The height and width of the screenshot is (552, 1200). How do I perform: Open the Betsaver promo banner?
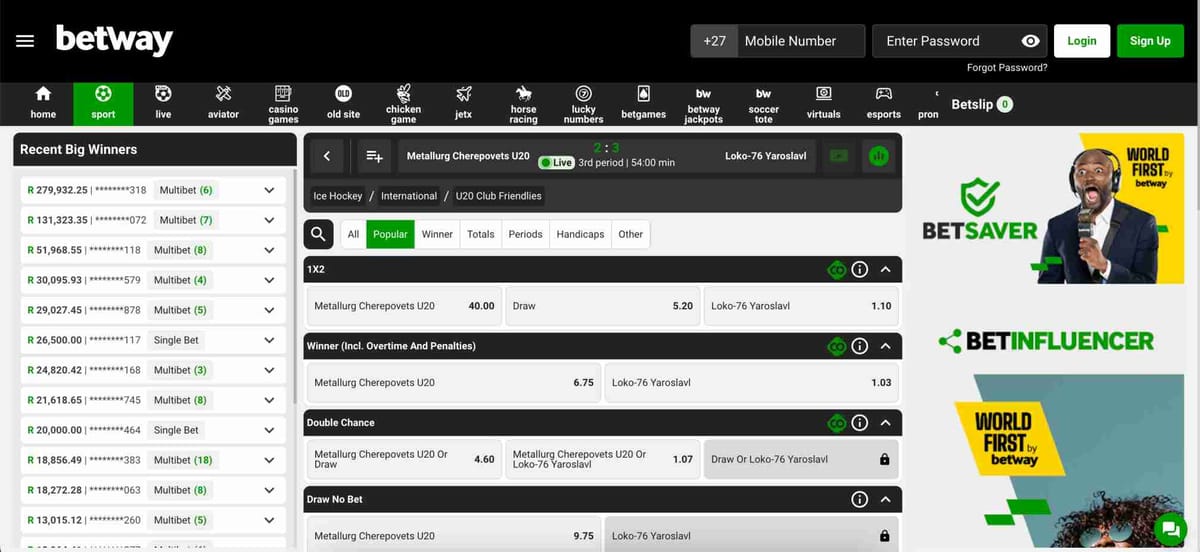[1053, 209]
